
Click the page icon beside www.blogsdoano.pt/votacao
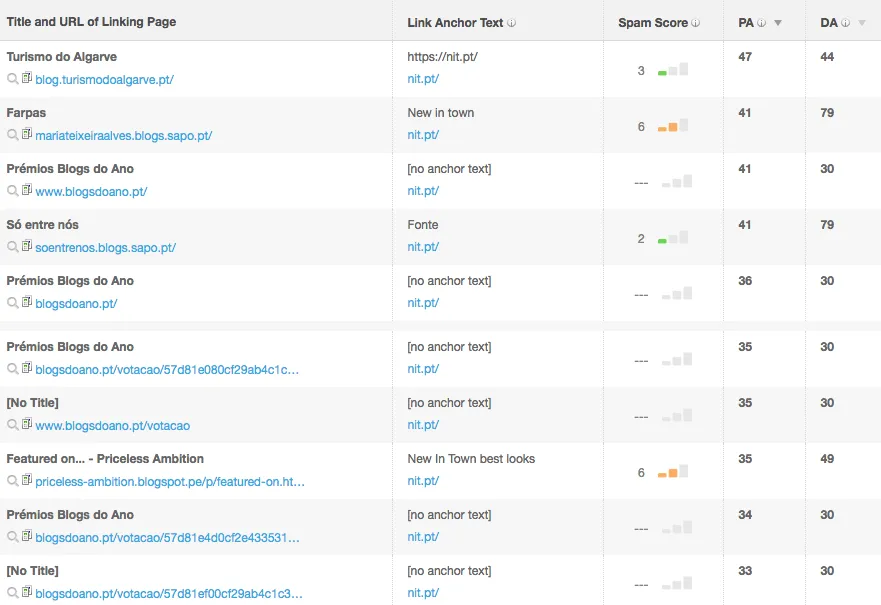(x=27, y=424)
